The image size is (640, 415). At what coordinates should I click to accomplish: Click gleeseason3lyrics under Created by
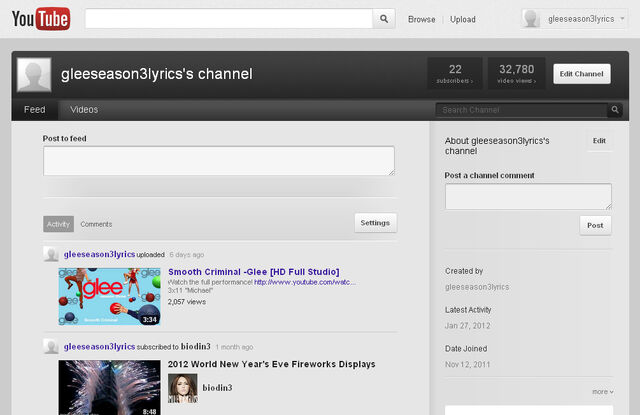point(477,287)
